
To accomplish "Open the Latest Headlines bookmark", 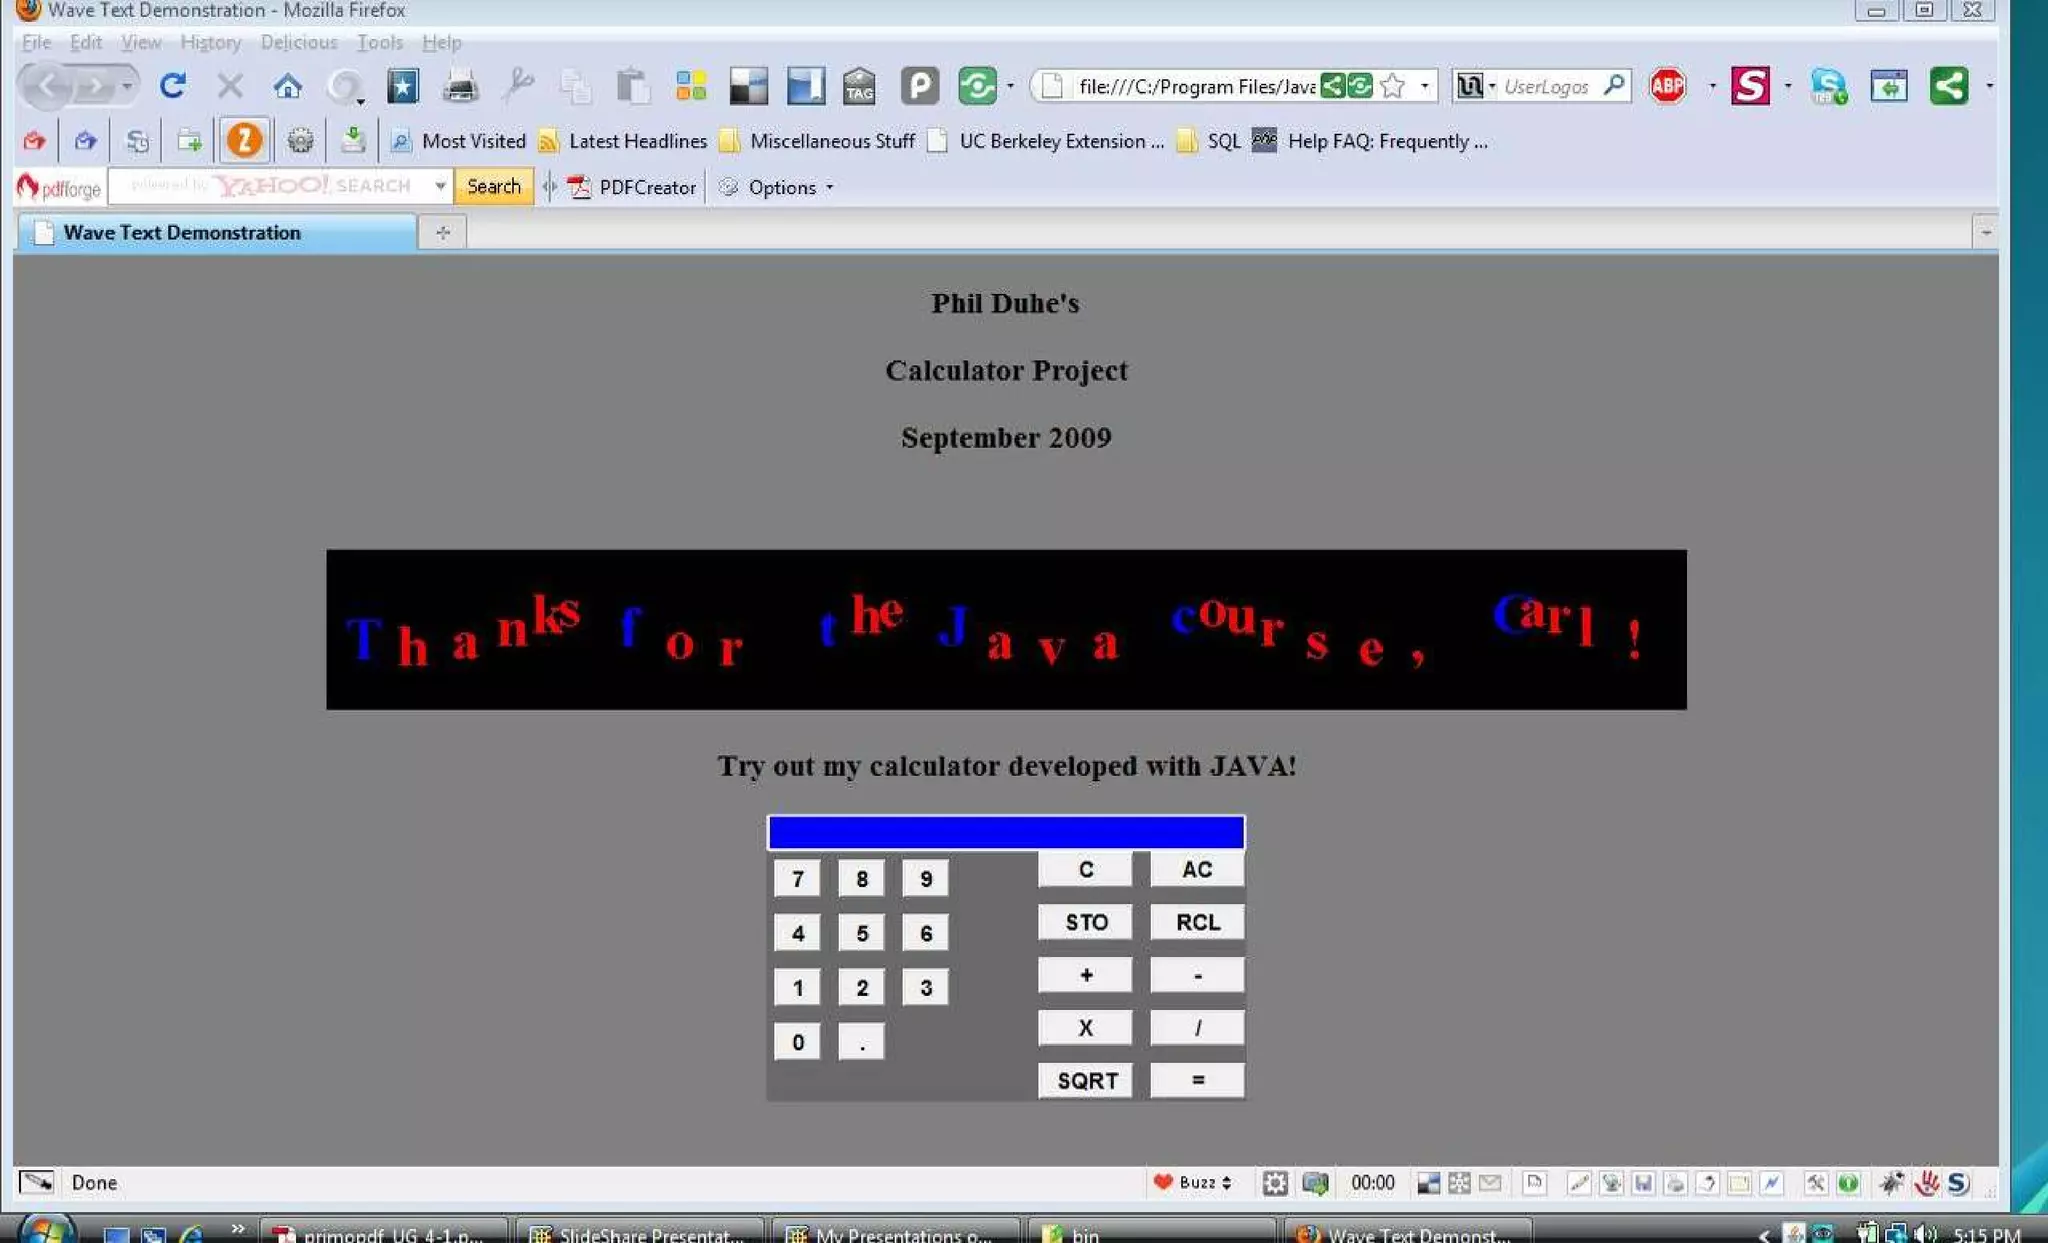I will point(623,141).
